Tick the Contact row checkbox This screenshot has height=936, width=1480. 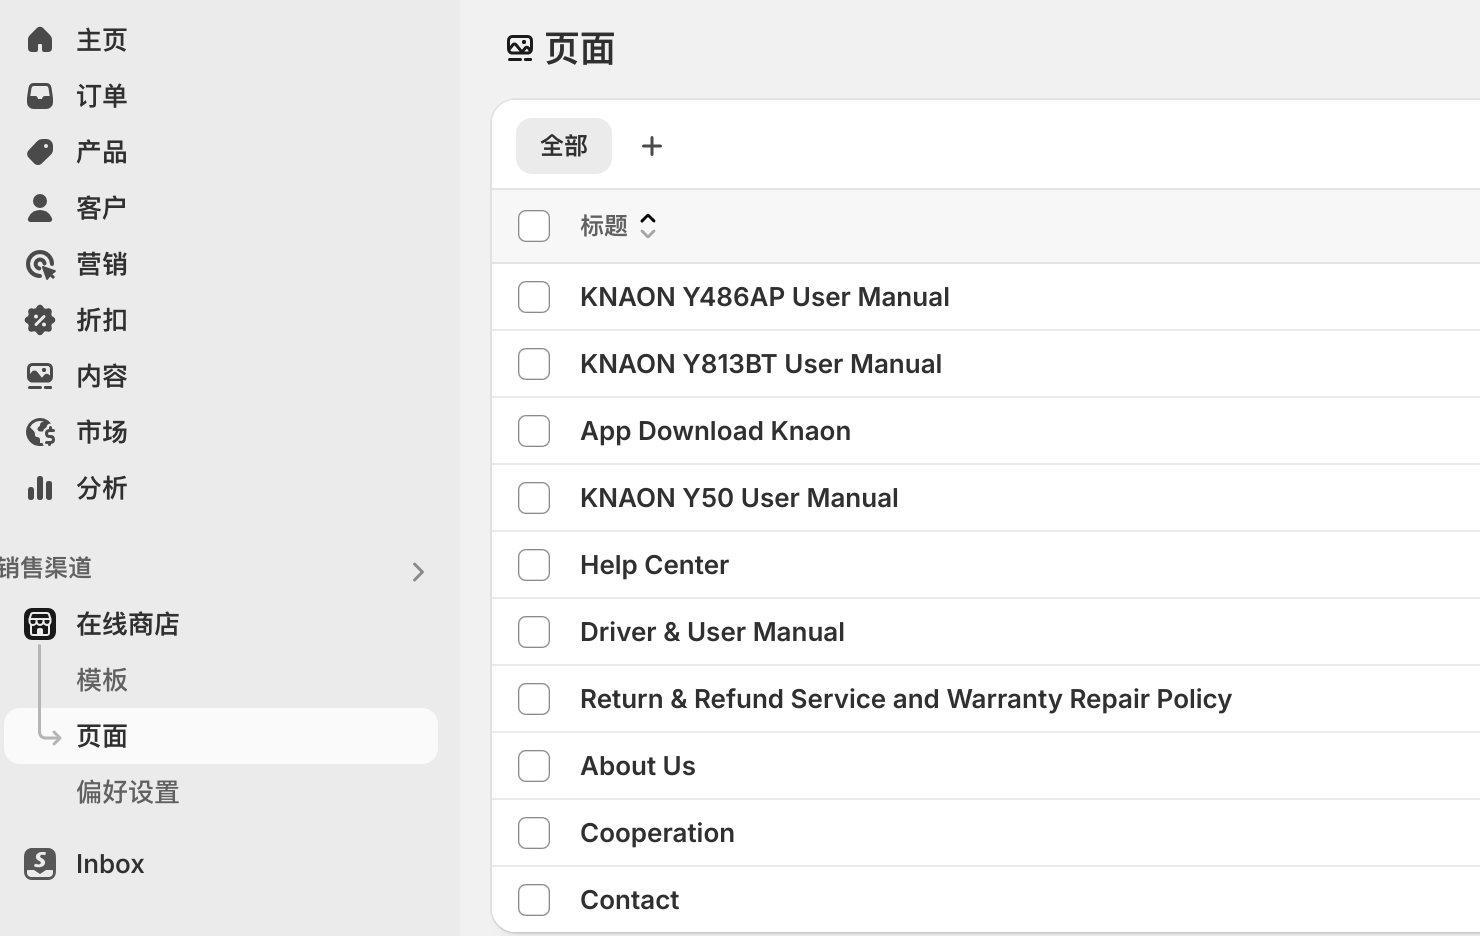pyautogui.click(x=534, y=900)
